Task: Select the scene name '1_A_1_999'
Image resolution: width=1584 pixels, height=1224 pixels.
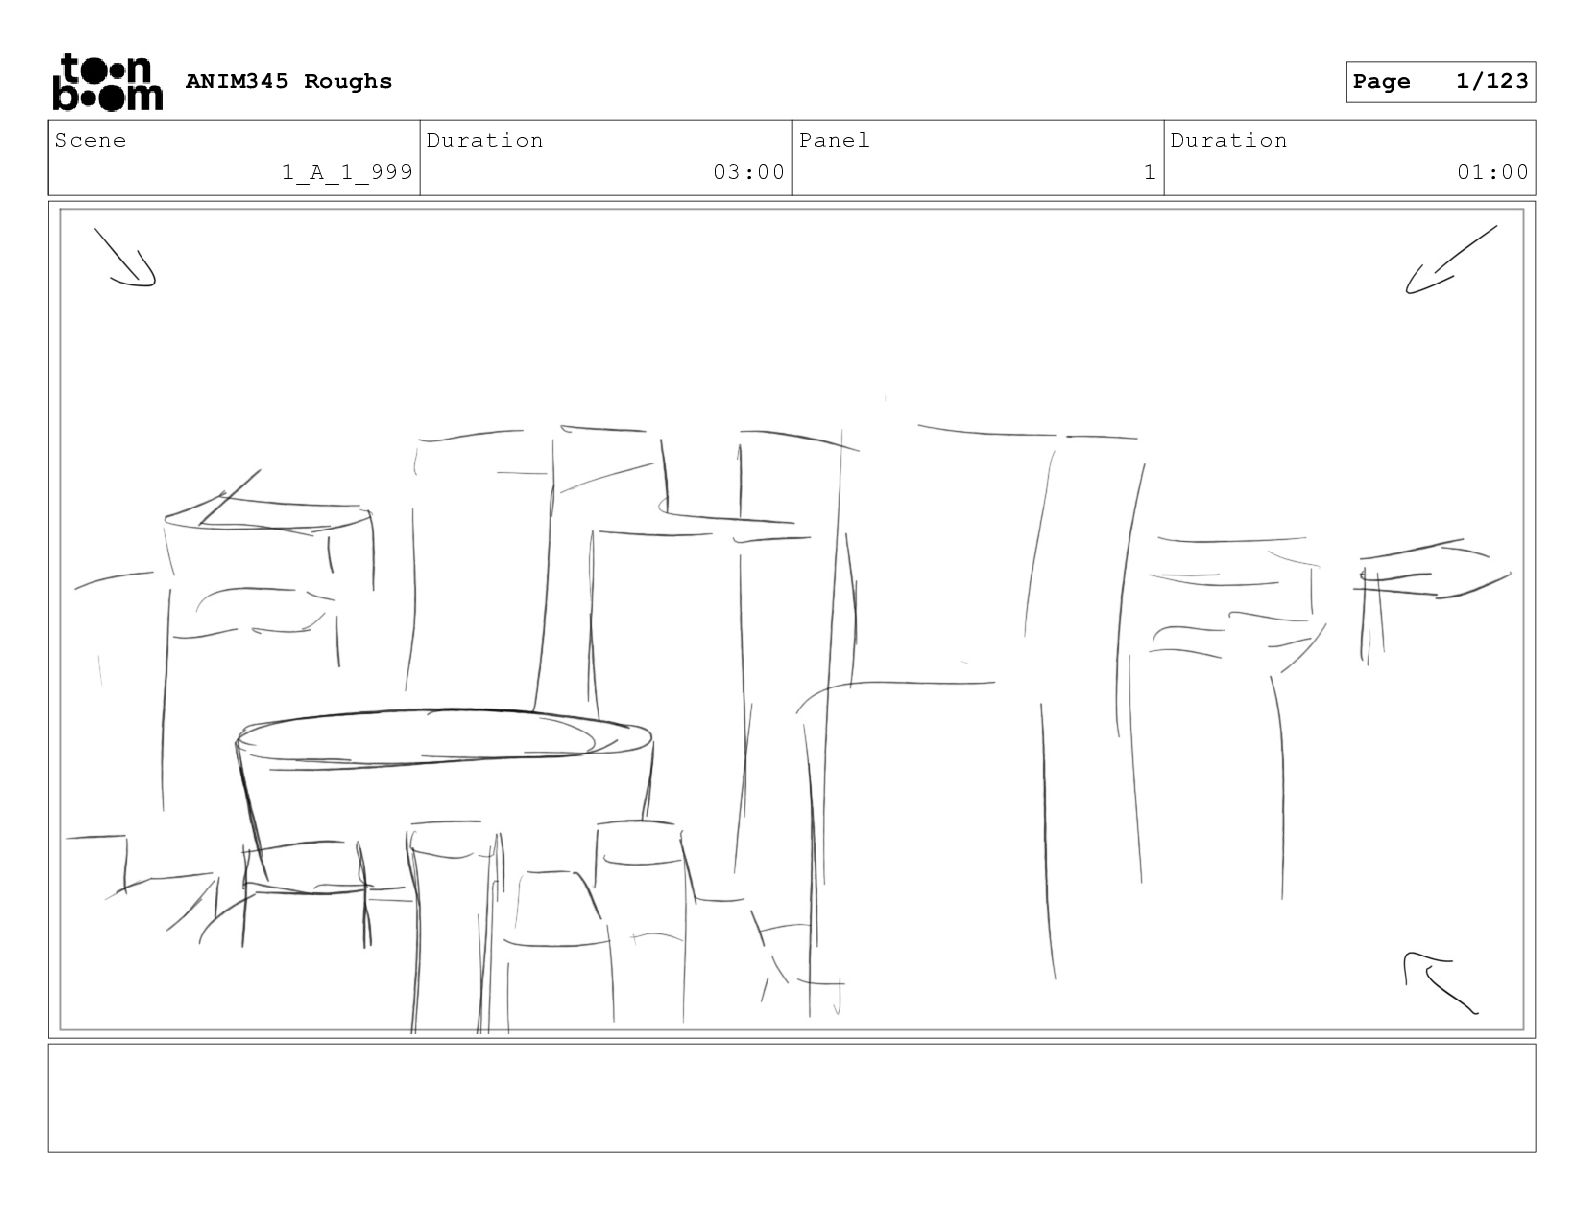Action: tap(347, 172)
